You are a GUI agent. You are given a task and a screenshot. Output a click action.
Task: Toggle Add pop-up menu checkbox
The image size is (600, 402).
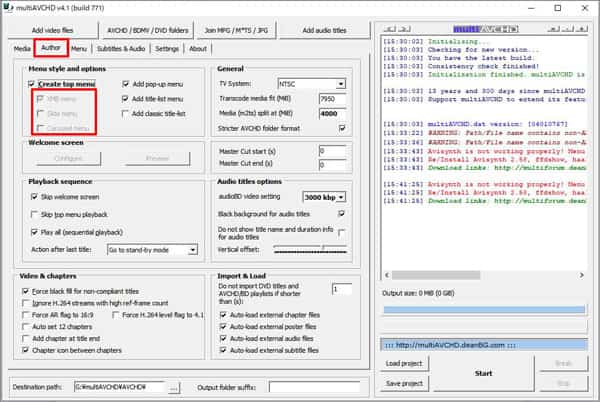point(126,84)
